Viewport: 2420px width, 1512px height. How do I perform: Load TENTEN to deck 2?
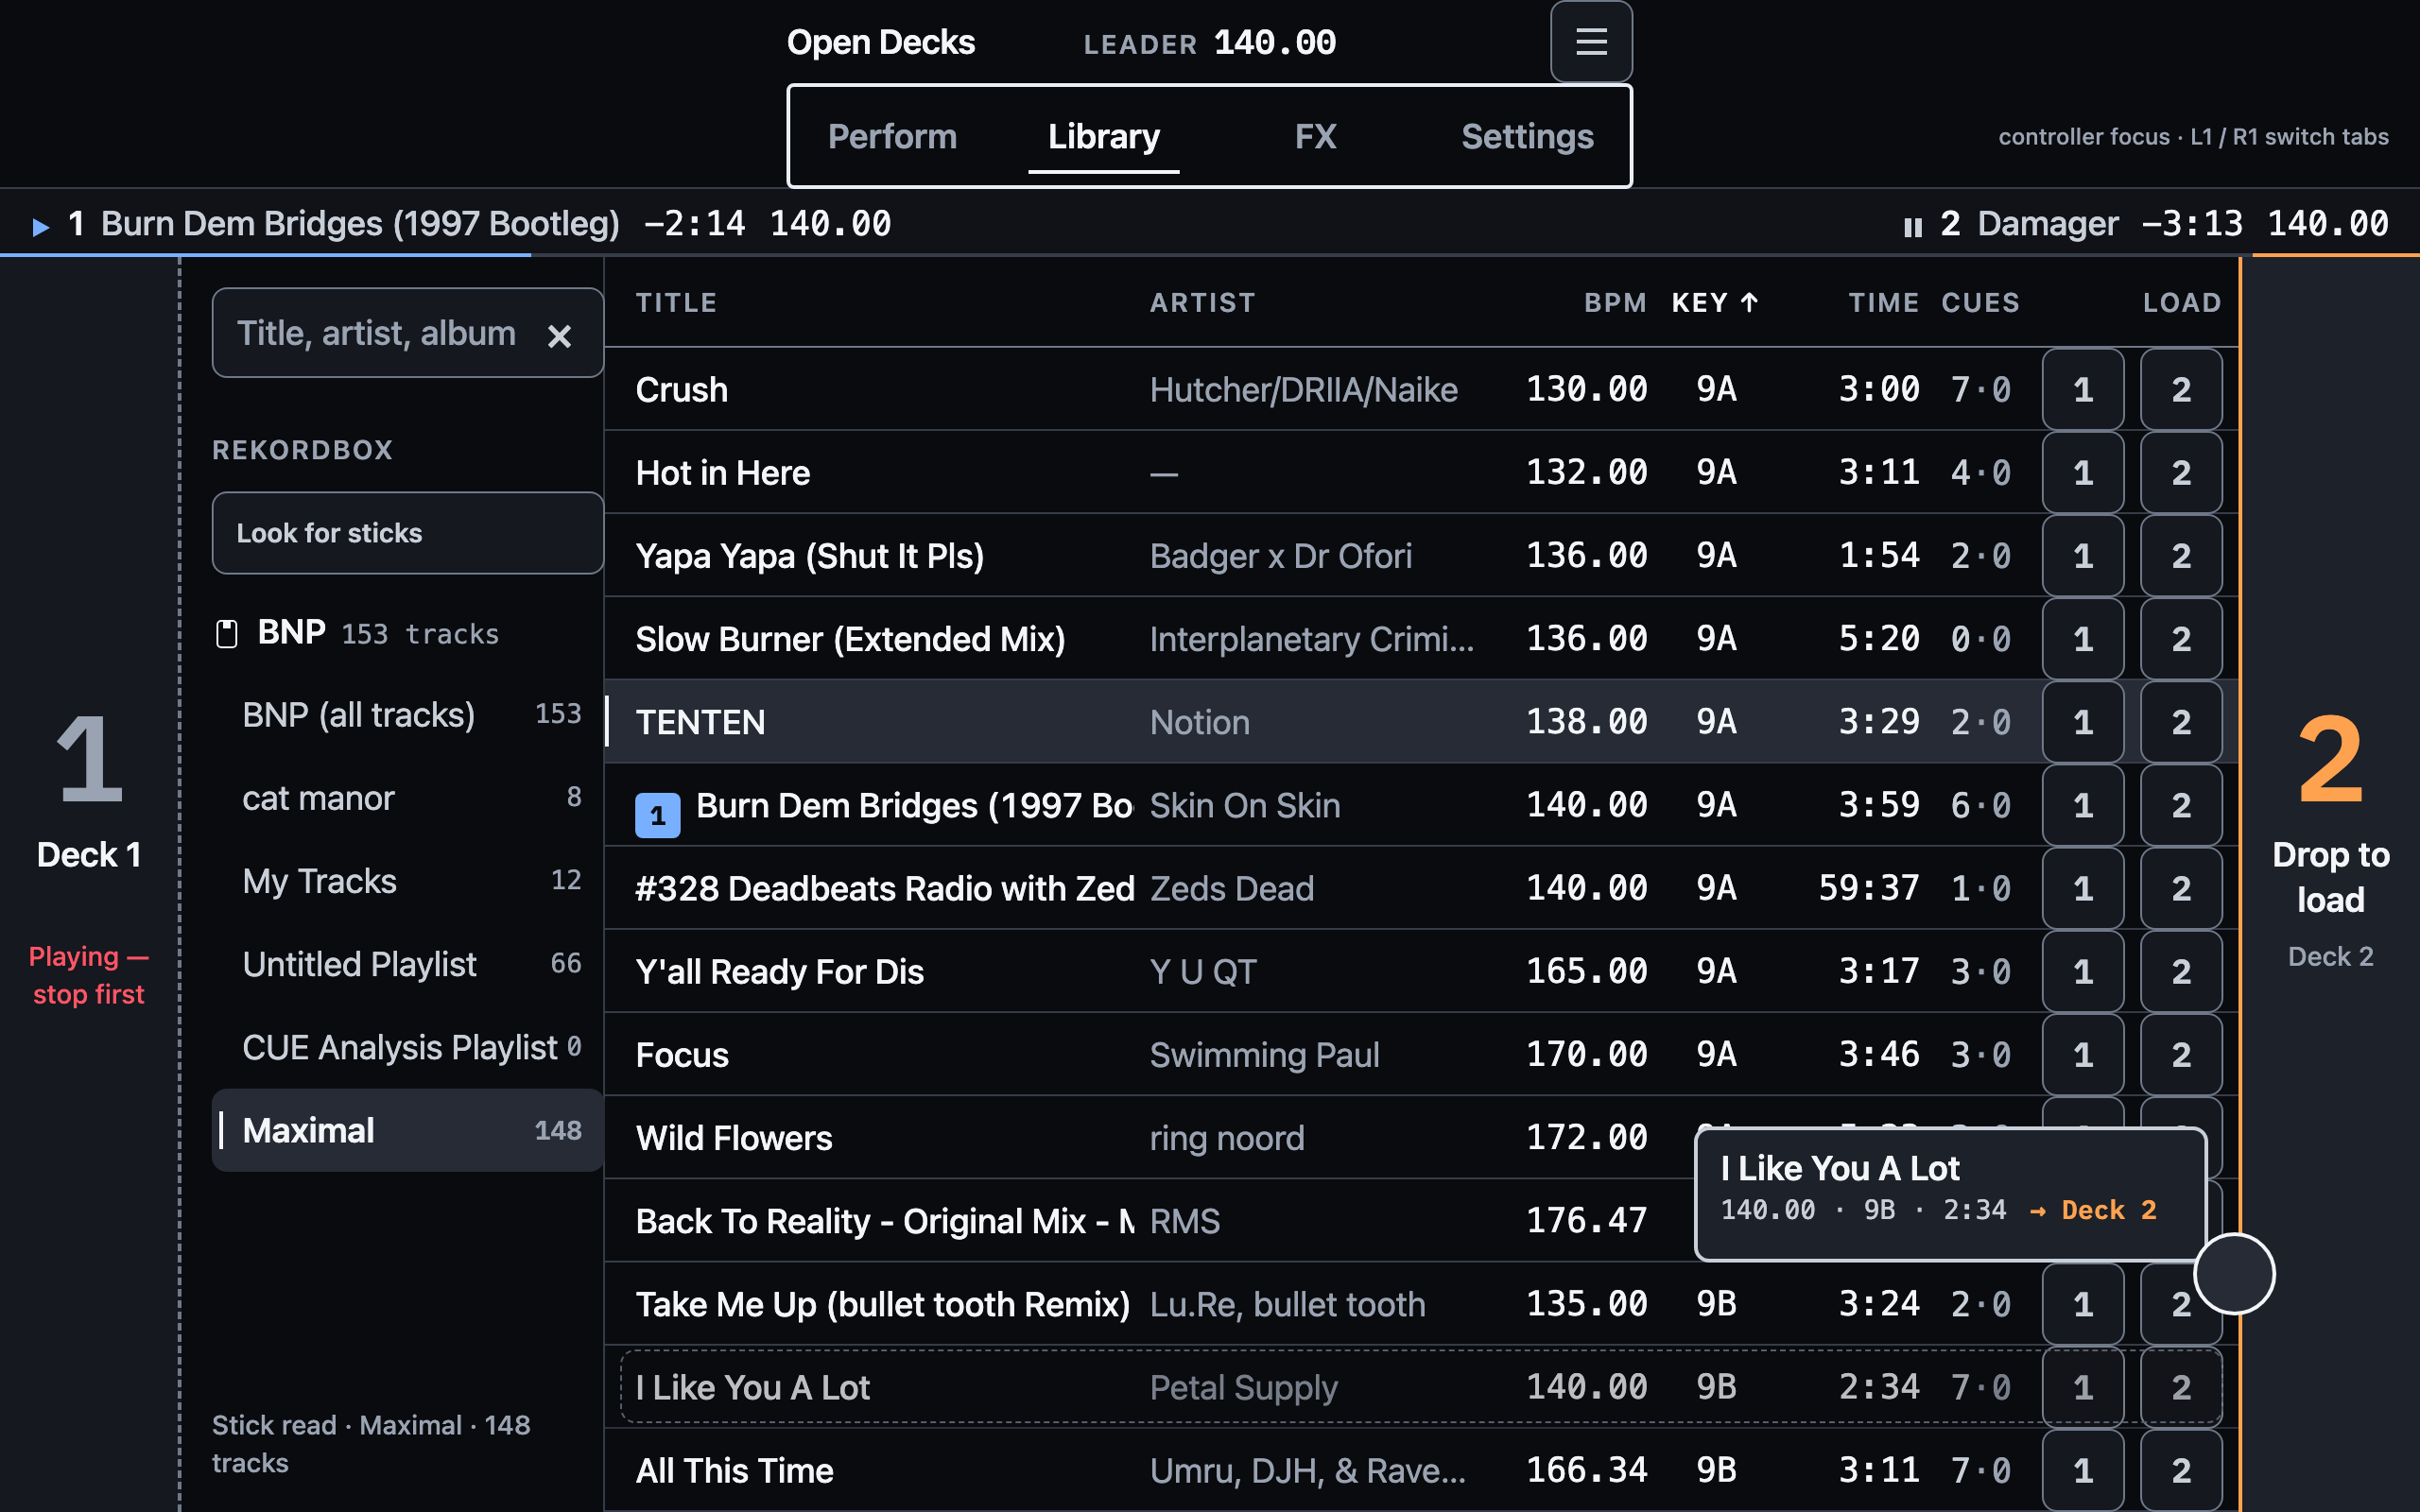click(2181, 721)
